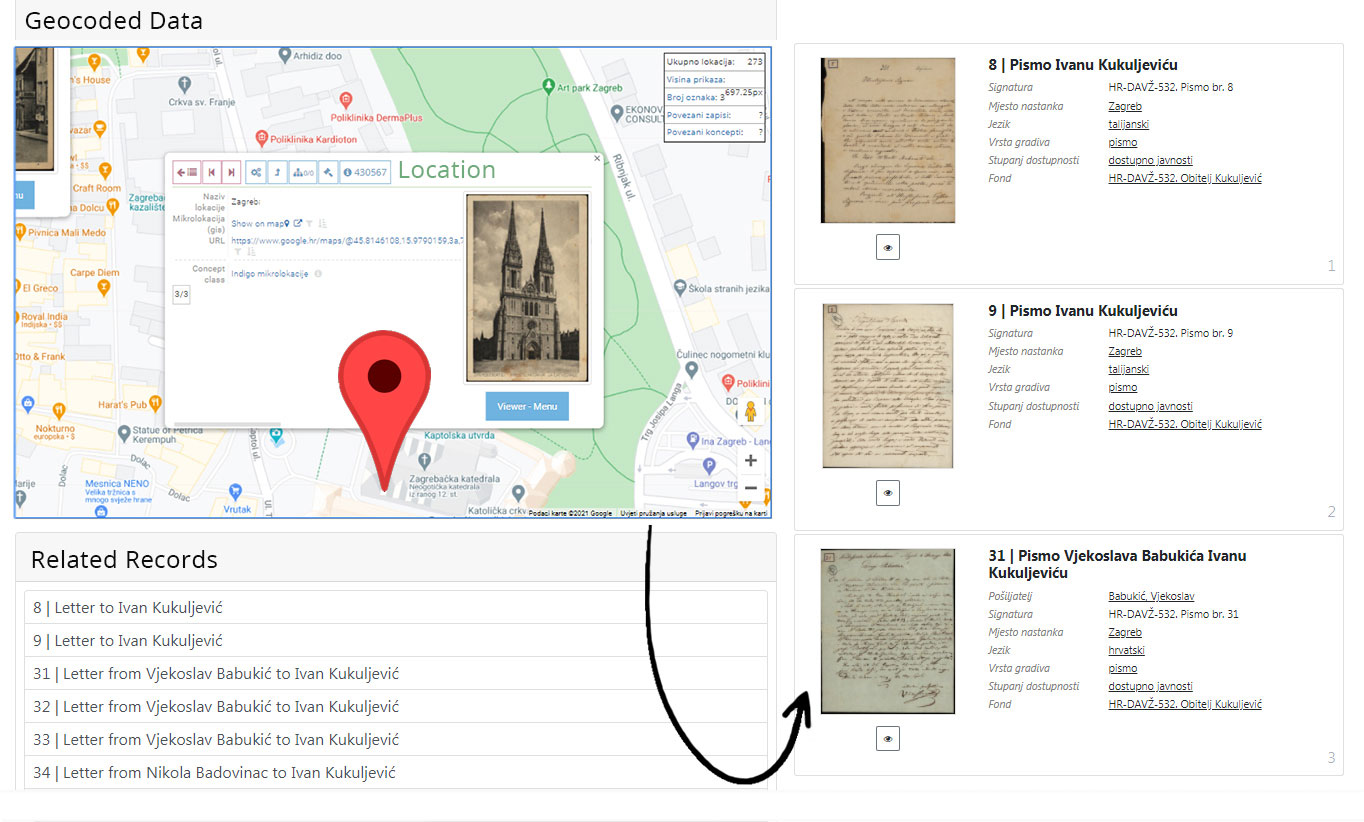Open the Google Maps URL link
The height and width of the screenshot is (822, 1364).
pyautogui.click(x=347, y=241)
